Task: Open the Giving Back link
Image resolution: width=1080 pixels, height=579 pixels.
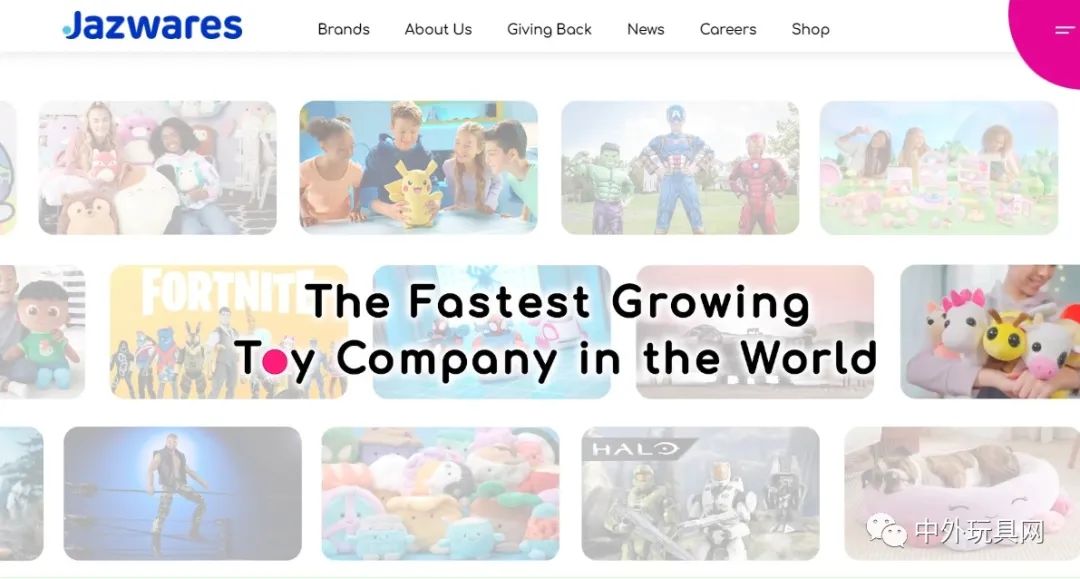Action: coord(549,30)
